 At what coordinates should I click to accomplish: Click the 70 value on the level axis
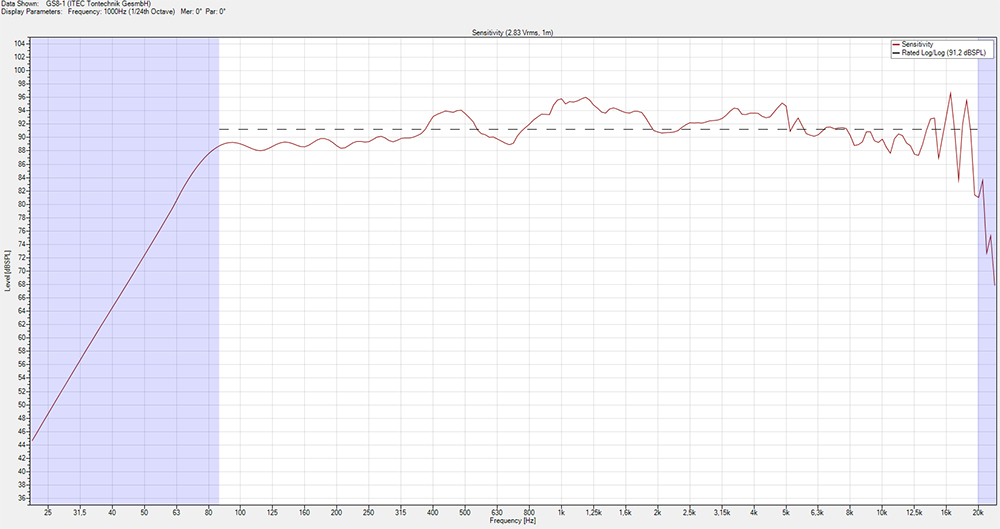pos(21,271)
